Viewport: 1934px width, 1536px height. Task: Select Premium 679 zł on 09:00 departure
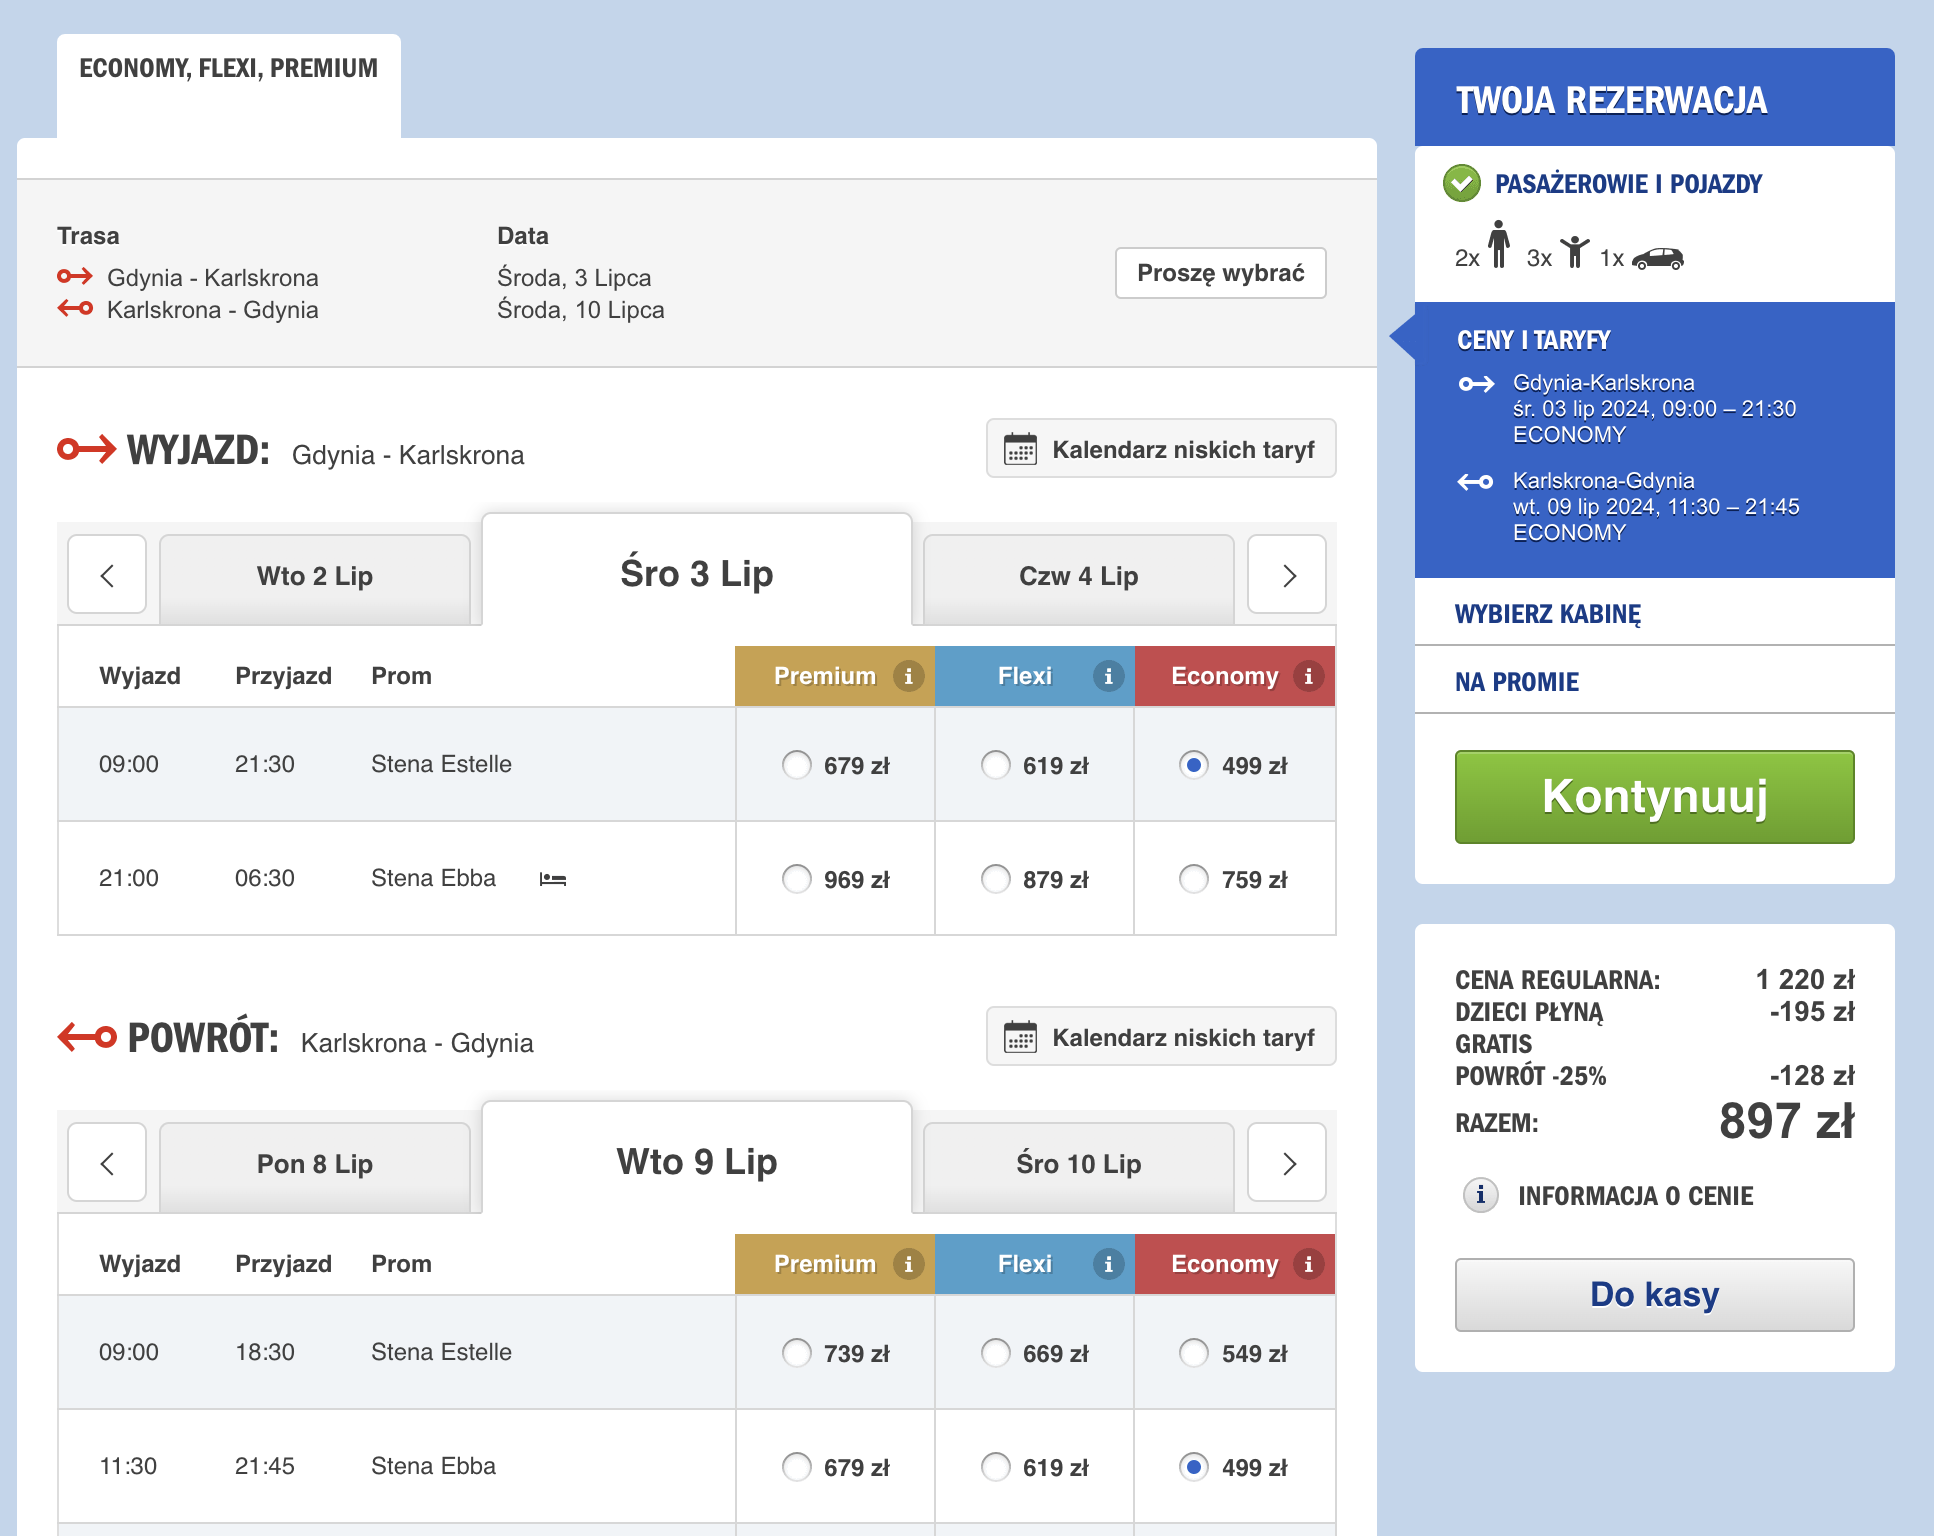796,765
